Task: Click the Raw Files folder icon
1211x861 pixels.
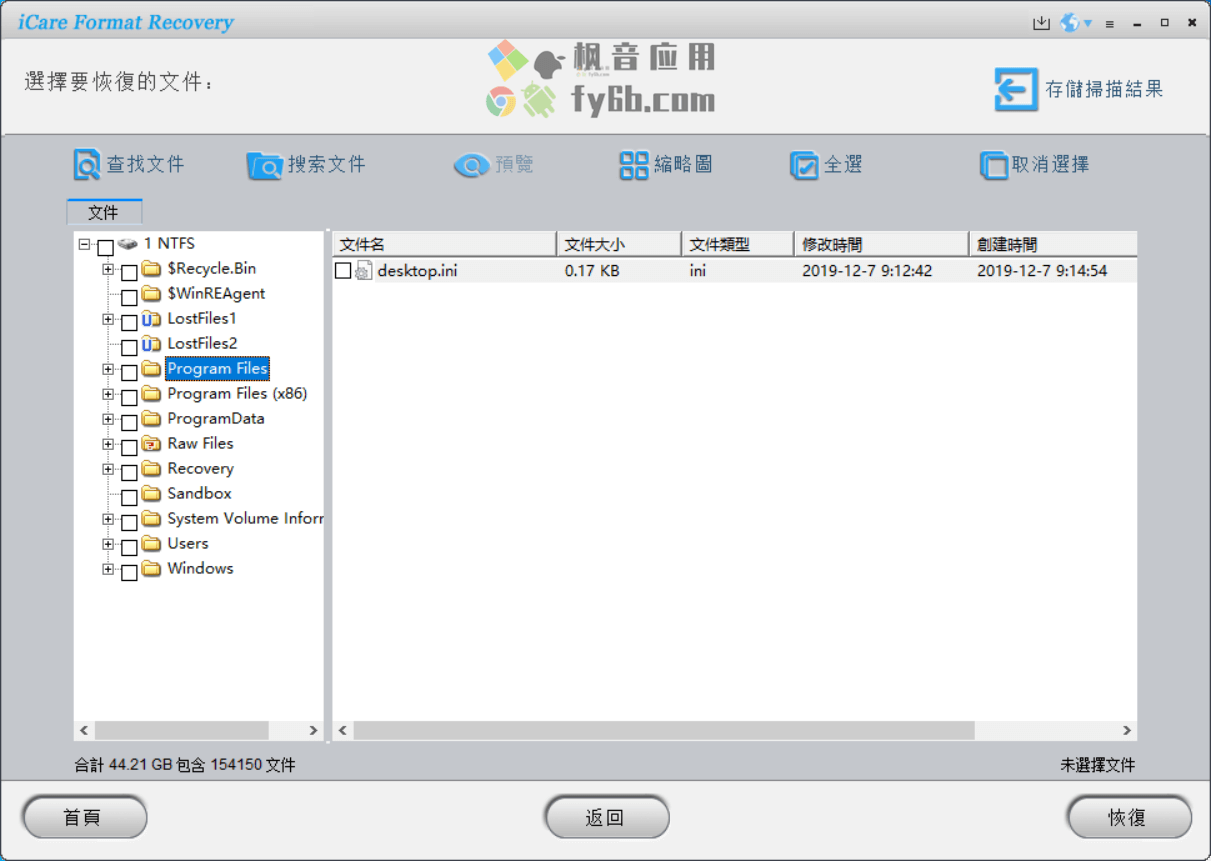Action: pyautogui.click(x=151, y=444)
